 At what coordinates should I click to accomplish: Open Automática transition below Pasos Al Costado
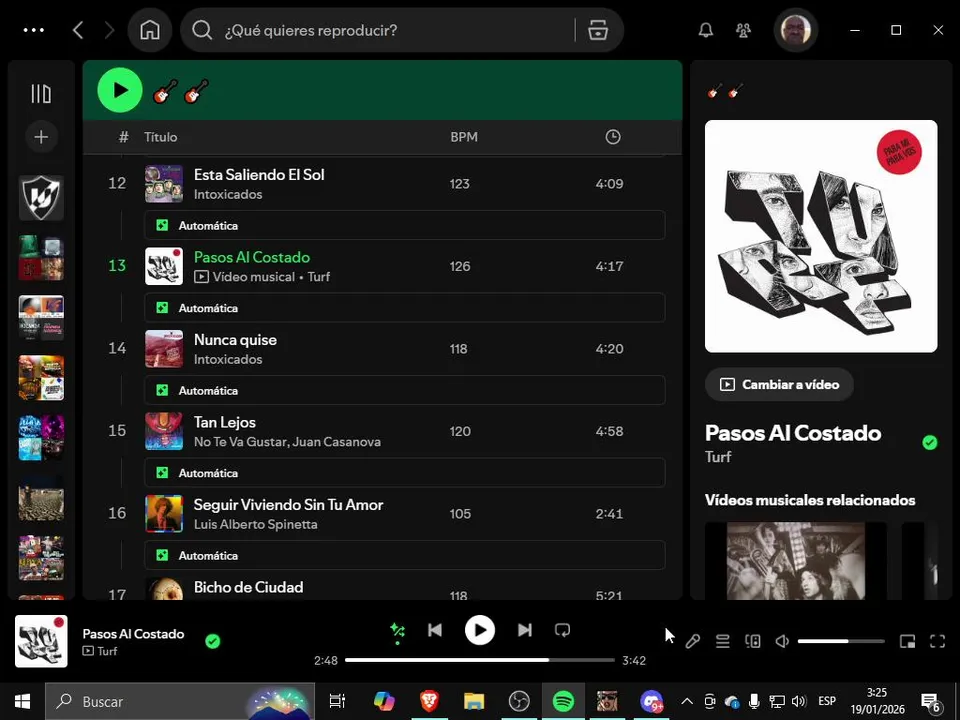click(x=405, y=308)
